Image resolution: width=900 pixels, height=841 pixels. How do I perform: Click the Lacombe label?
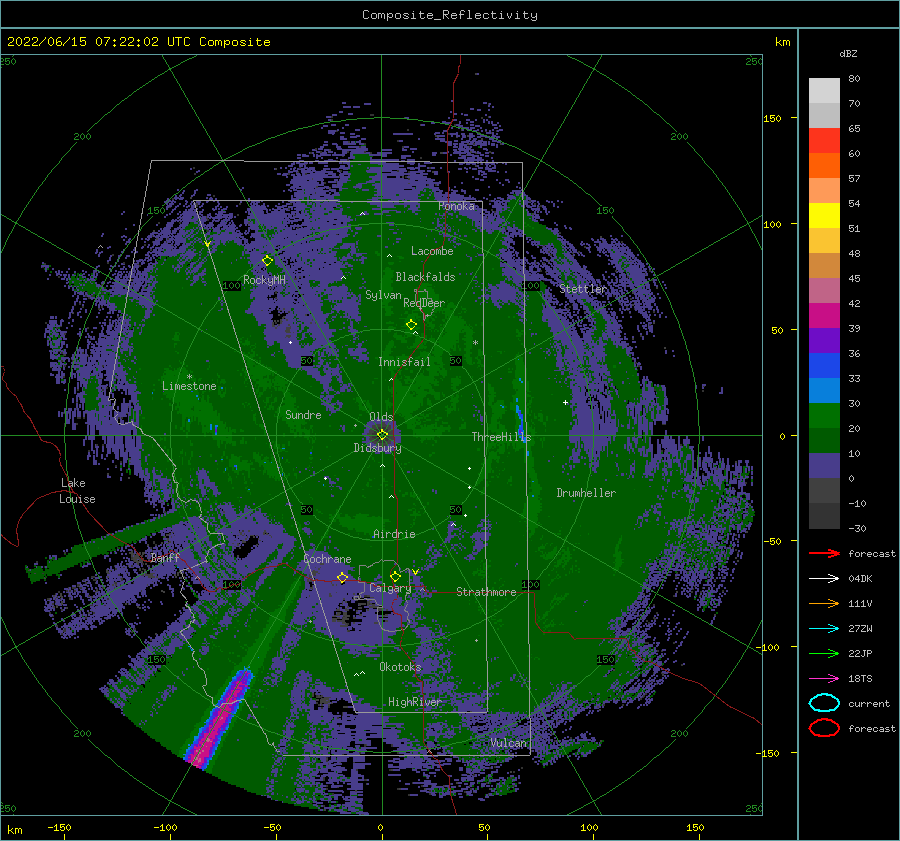[x=432, y=251]
